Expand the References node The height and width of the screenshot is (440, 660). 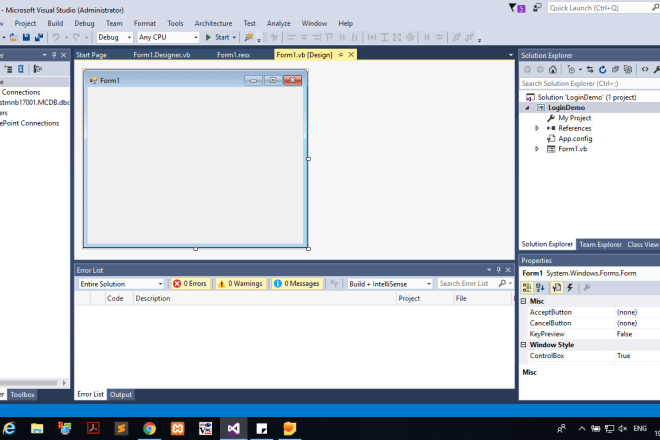pyautogui.click(x=537, y=128)
